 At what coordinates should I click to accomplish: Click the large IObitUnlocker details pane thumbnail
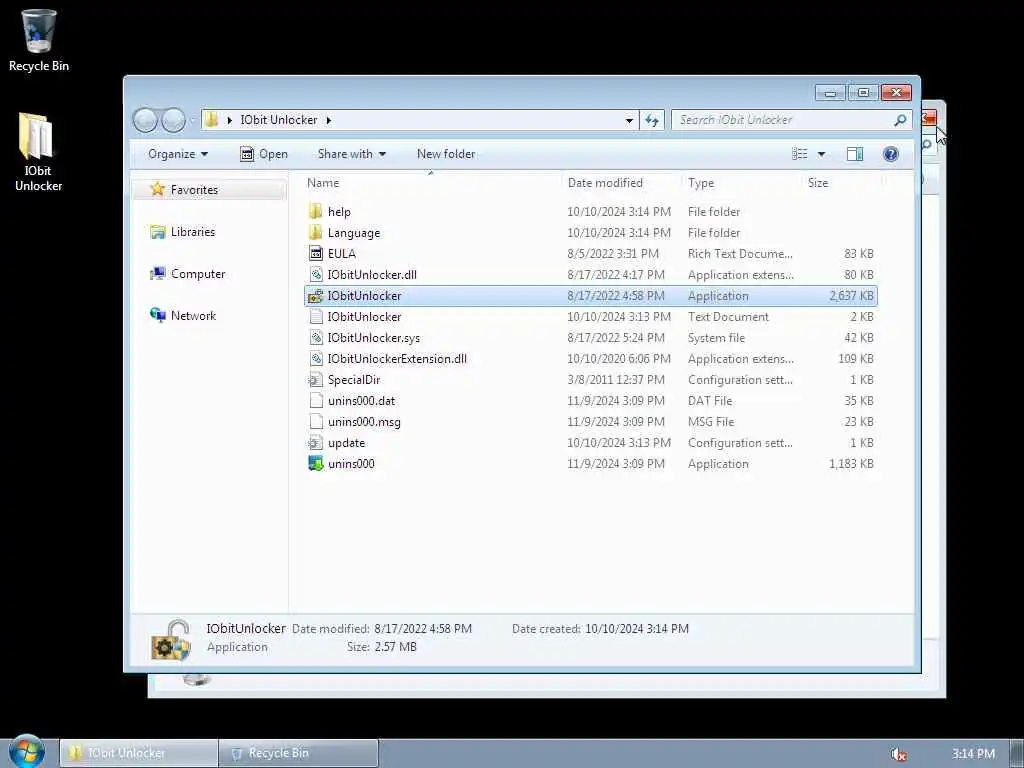pos(170,639)
